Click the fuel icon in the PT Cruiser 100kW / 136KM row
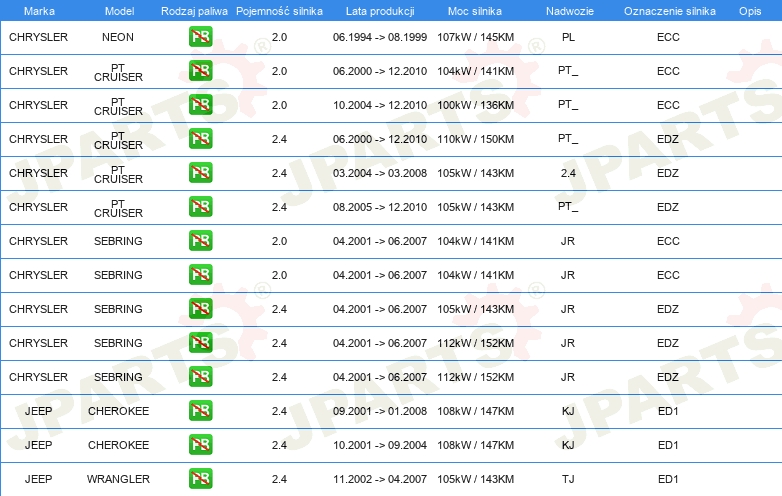Viewport: 782px width, 496px height. (200, 105)
